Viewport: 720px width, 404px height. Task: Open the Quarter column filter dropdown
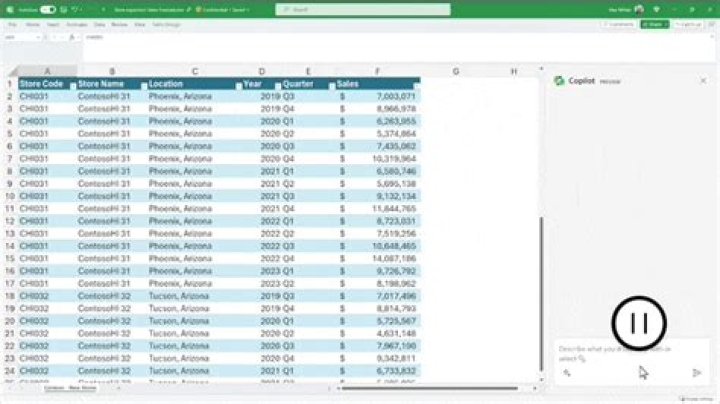pyautogui.click(x=332, y=86)
